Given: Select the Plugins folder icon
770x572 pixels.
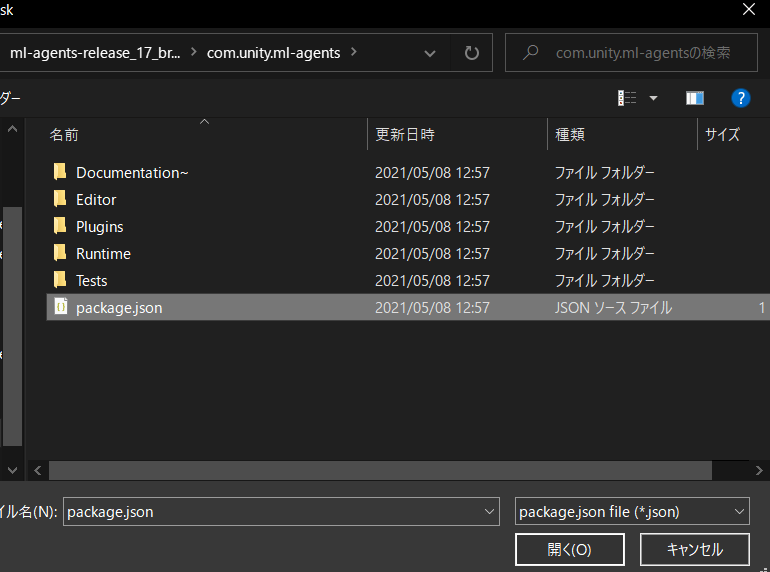Looking at the screenshot, I should tap(60, 226).
